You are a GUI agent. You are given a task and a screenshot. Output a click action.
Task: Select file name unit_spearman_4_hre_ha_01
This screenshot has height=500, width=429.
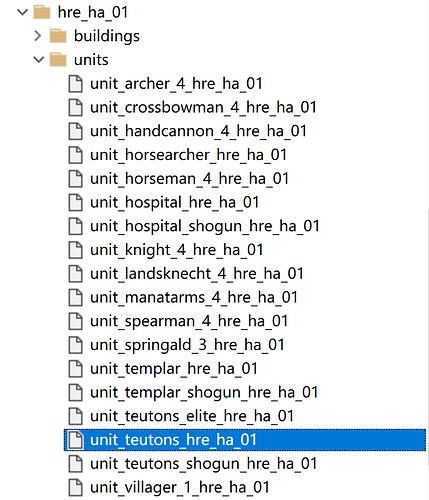point(189,321)
